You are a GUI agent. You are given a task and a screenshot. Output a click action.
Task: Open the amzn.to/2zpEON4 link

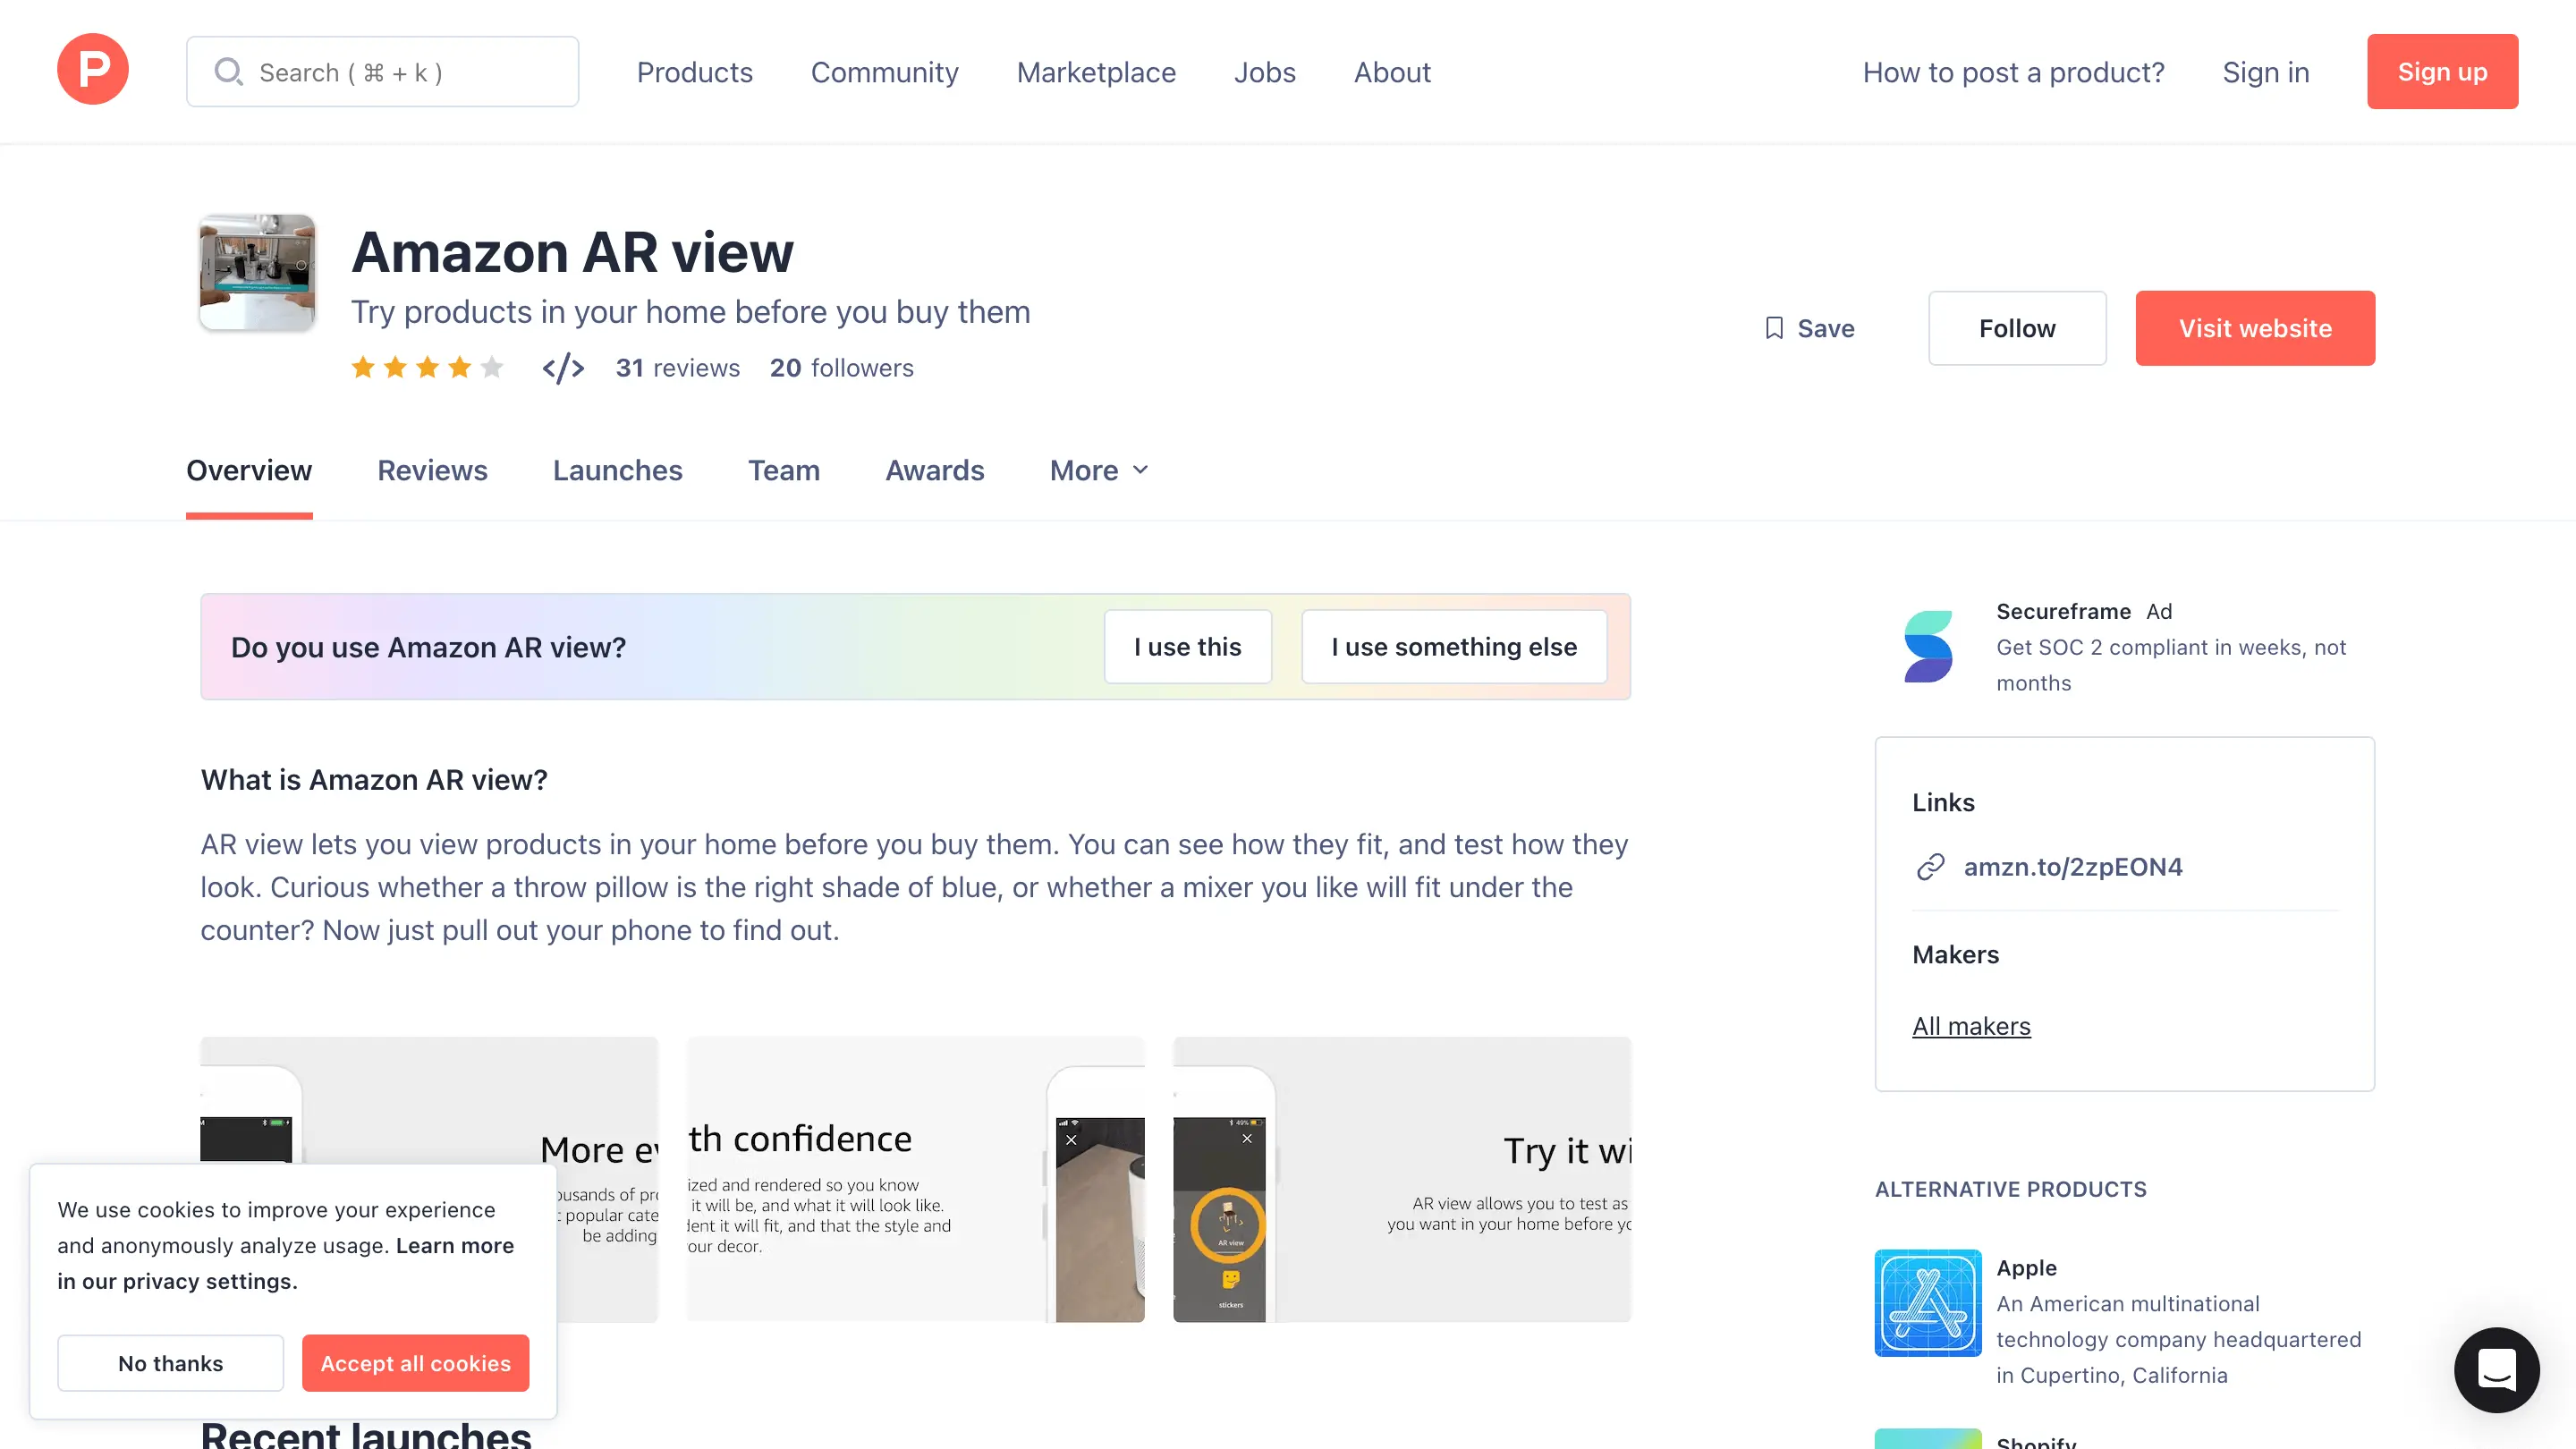[x=2072, y=866]
